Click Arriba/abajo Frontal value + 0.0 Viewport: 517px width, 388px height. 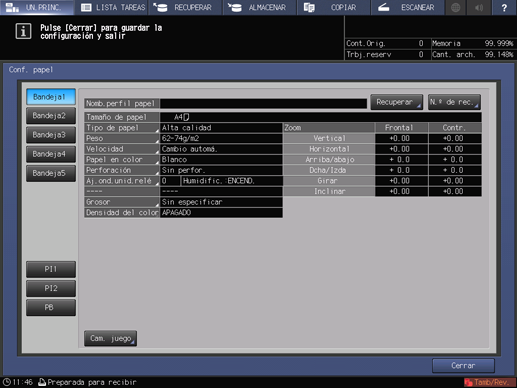click(x=401, y=160)
